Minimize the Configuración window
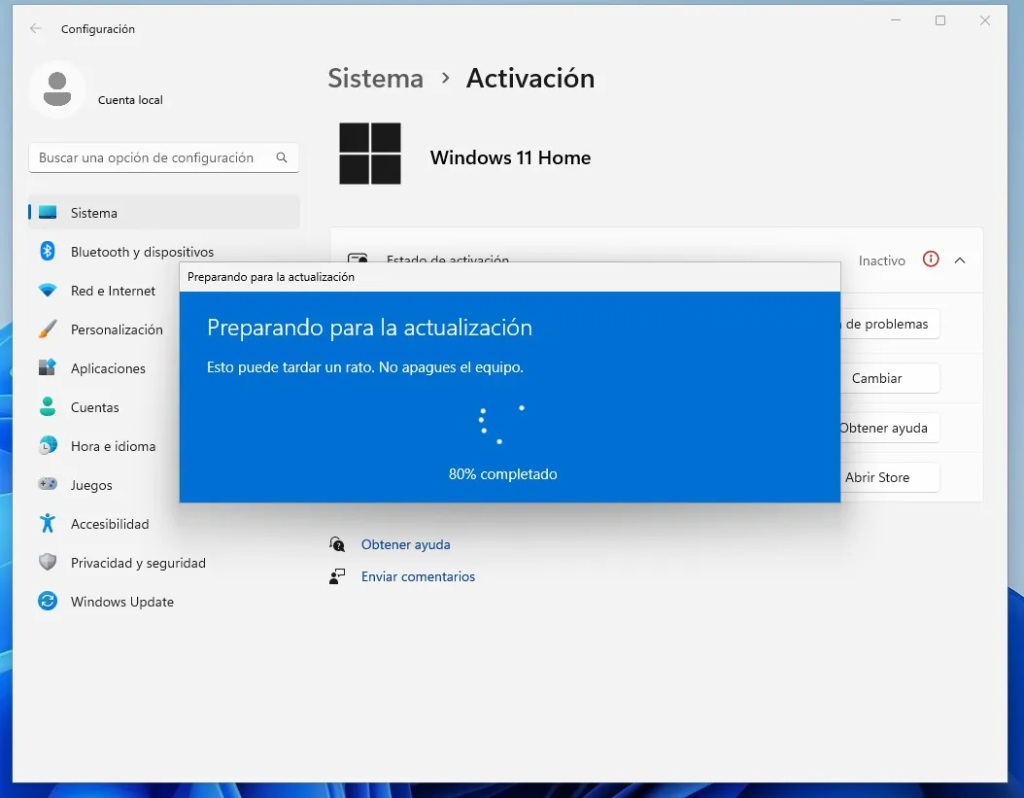 896,20
